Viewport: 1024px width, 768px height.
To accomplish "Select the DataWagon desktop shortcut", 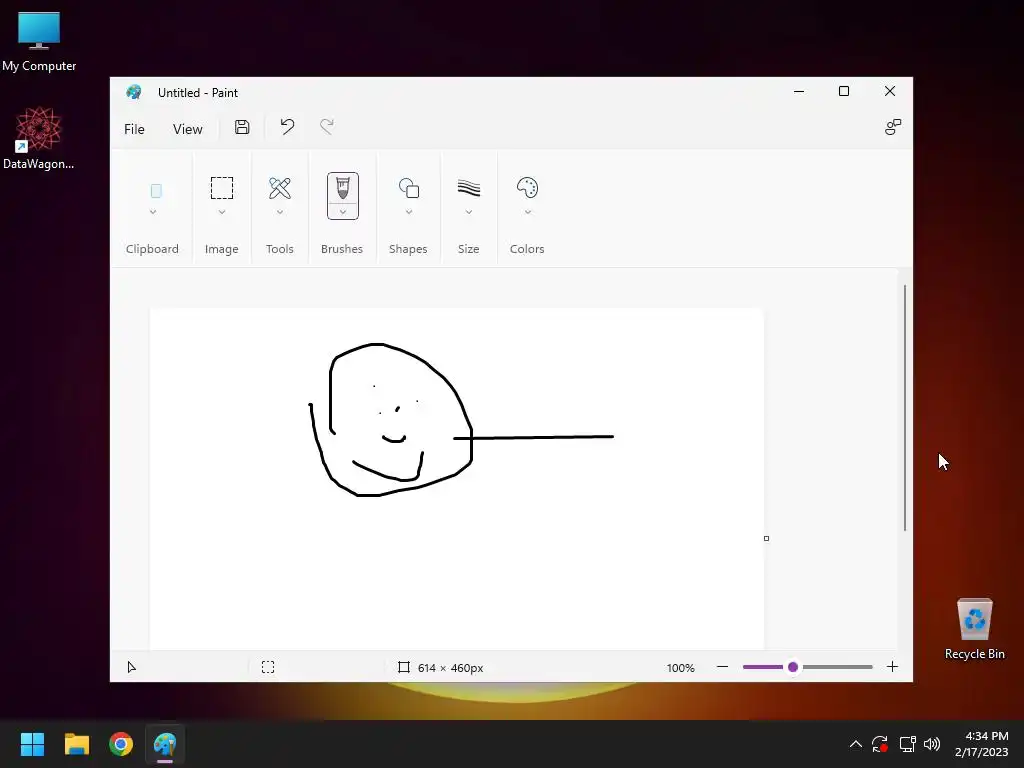I will point(39,138).
